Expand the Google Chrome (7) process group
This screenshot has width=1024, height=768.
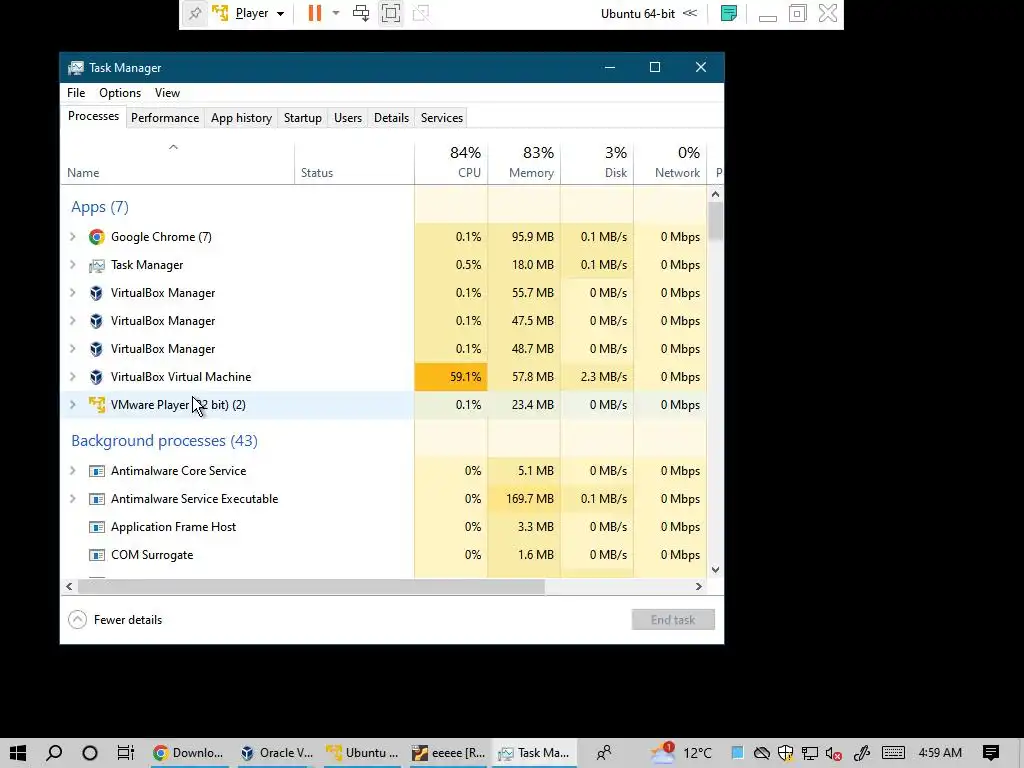point(72,237)
